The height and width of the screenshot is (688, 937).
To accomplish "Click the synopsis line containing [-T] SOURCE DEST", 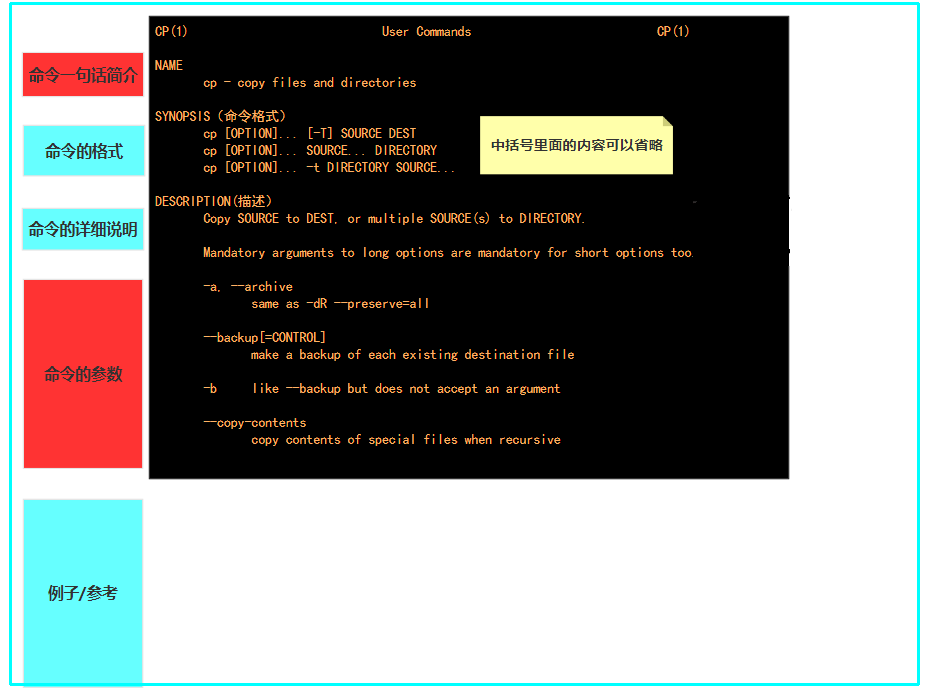I will [309, 133].
